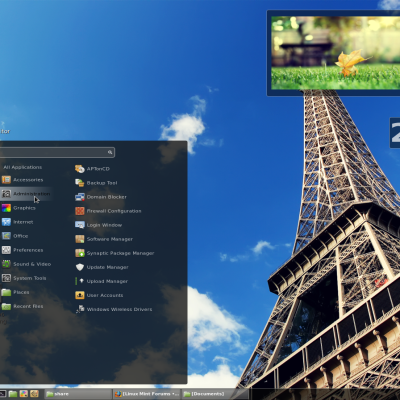Click the Upload Manager text label
This screenshot has height=400, width=400.
pos(107,281)
